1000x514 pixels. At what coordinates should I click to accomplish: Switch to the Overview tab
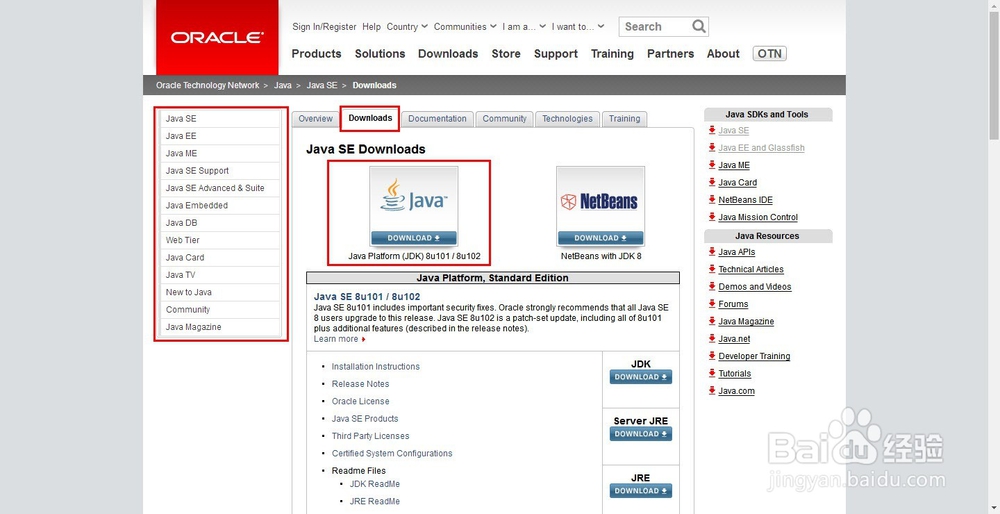[315, 119]
